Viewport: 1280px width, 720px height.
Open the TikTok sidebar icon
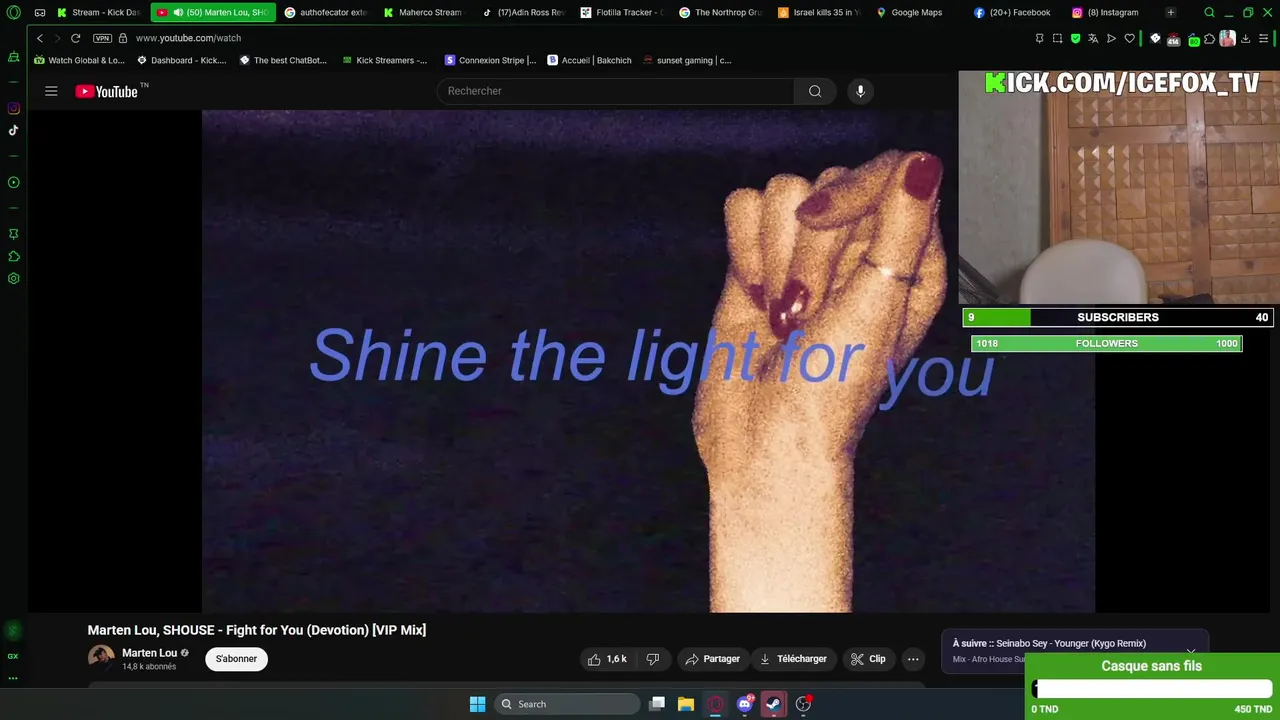pyautogui.click(x=14, y=130)
